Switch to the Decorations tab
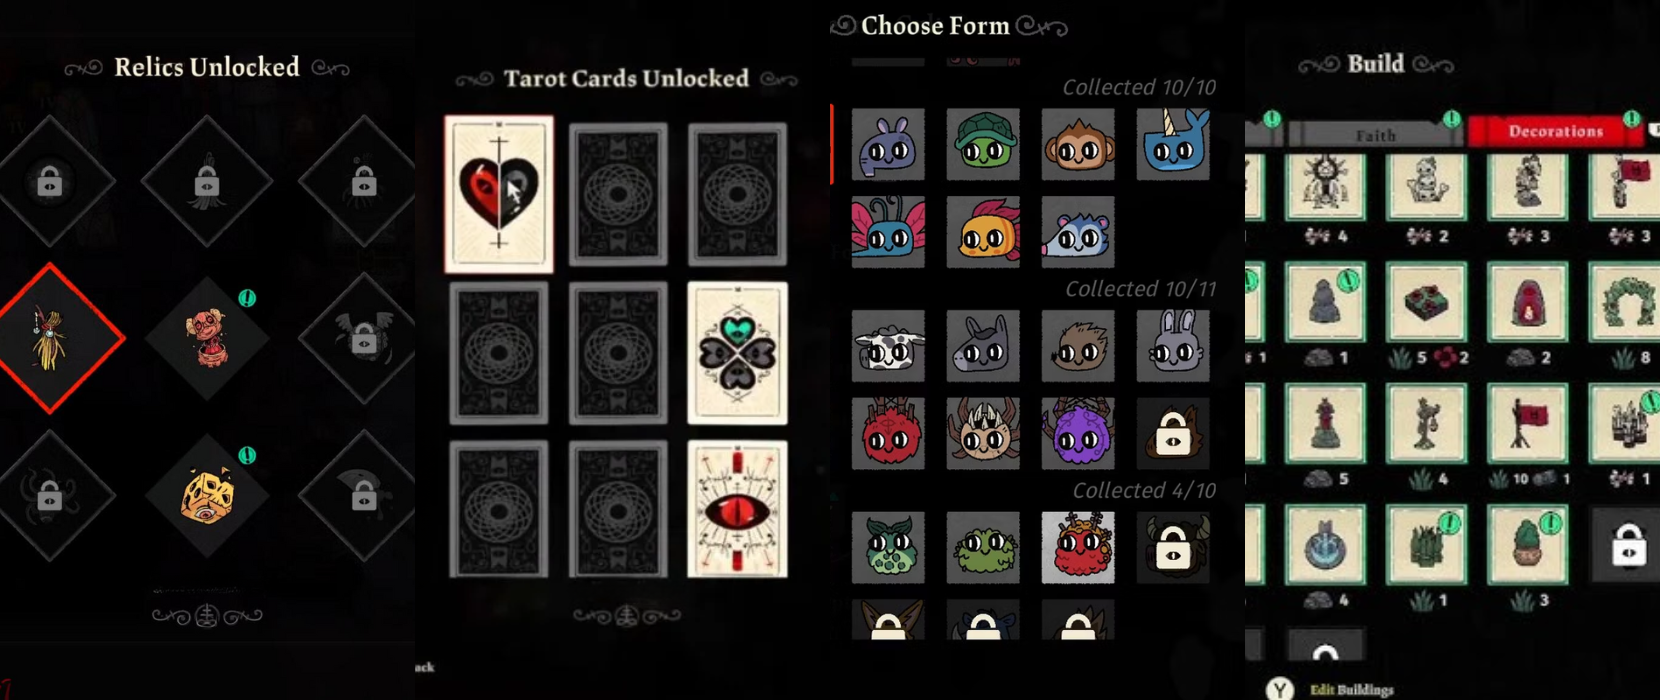 tap(1556, 131)
